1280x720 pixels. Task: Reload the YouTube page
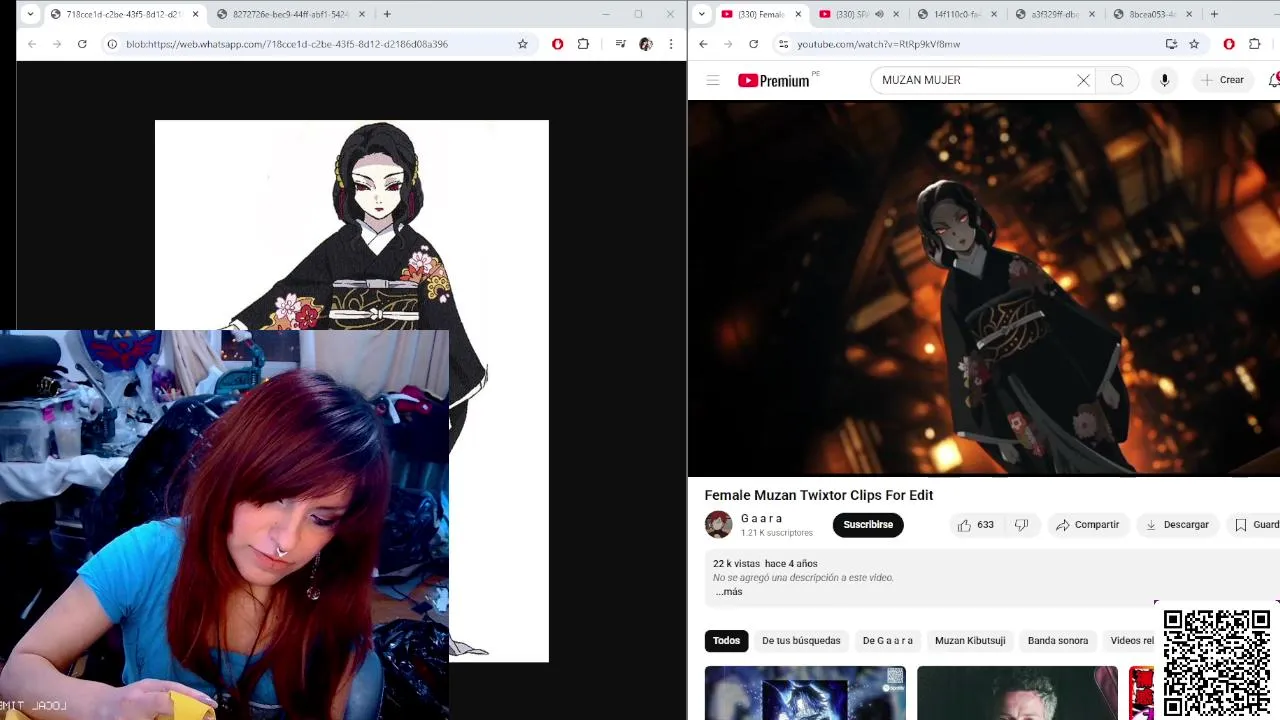(x=753, y=44)
